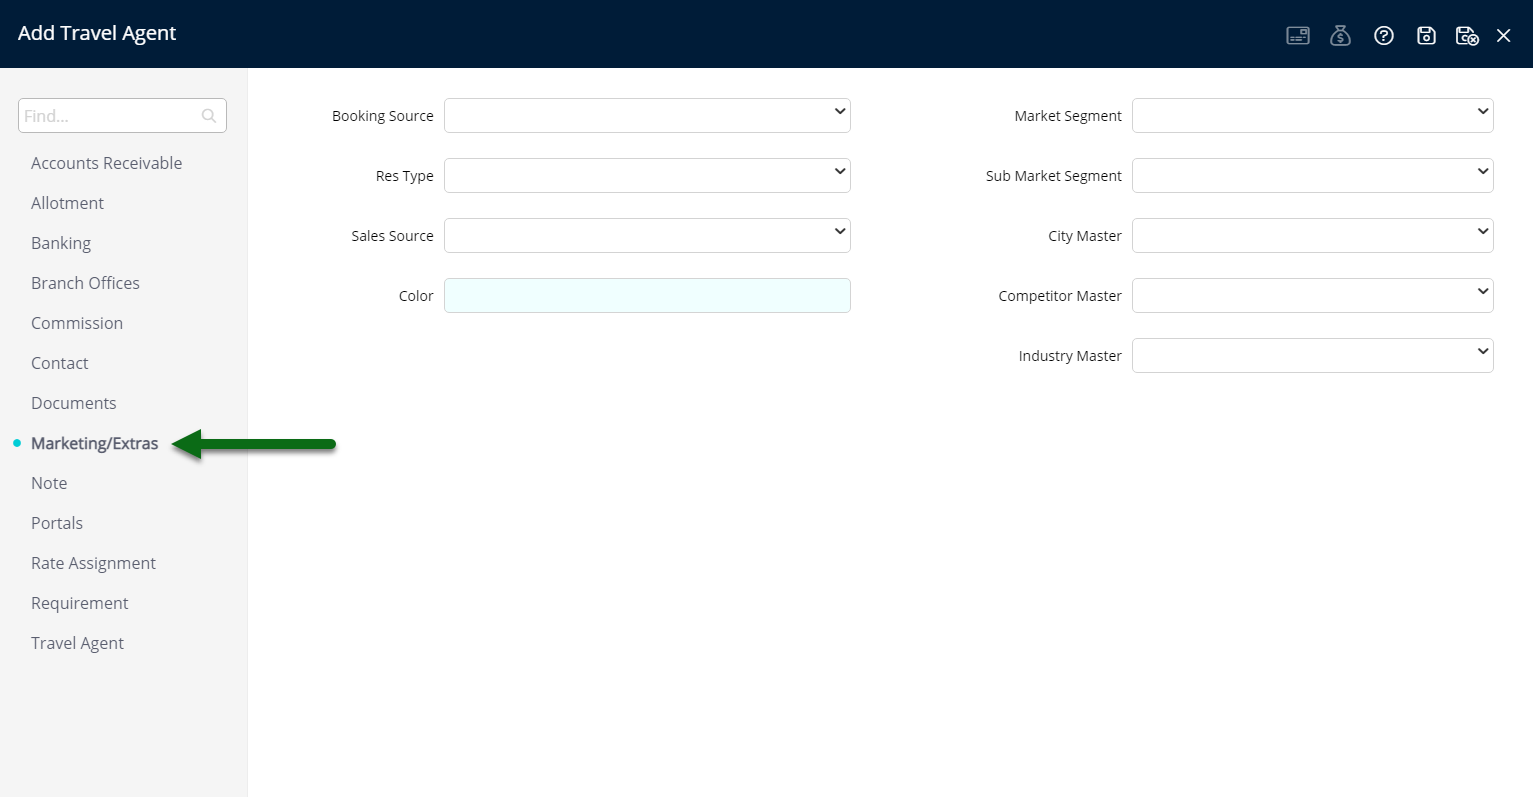Select Banking in the sidebar

61,243
